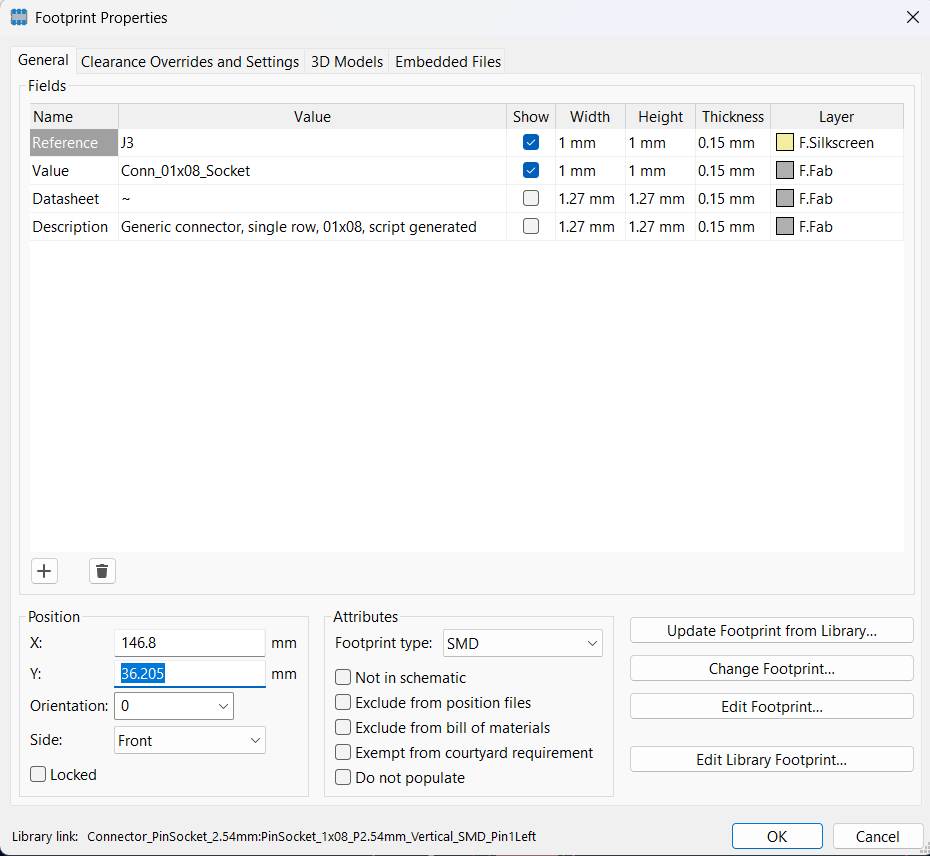This screenshot has height=856, width=930.
Task: Click Update Footprint from Library button
Action: [771, 631]
